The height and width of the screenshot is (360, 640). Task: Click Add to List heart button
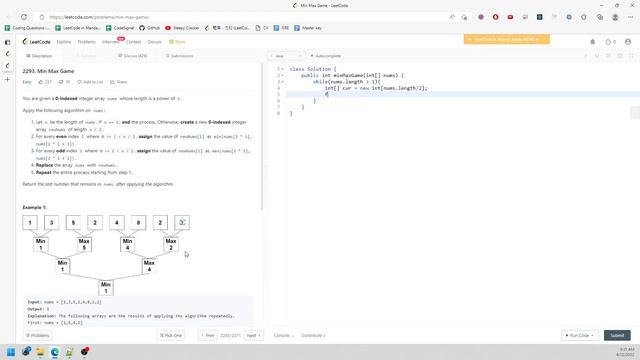(x=90, y=82)
